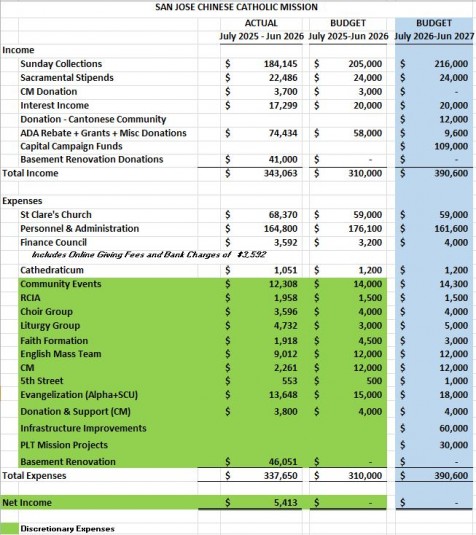Screen dimensions: 476x535
Task: Select the Net Income 5,413 cell
Action: click(x=261, y=502)
